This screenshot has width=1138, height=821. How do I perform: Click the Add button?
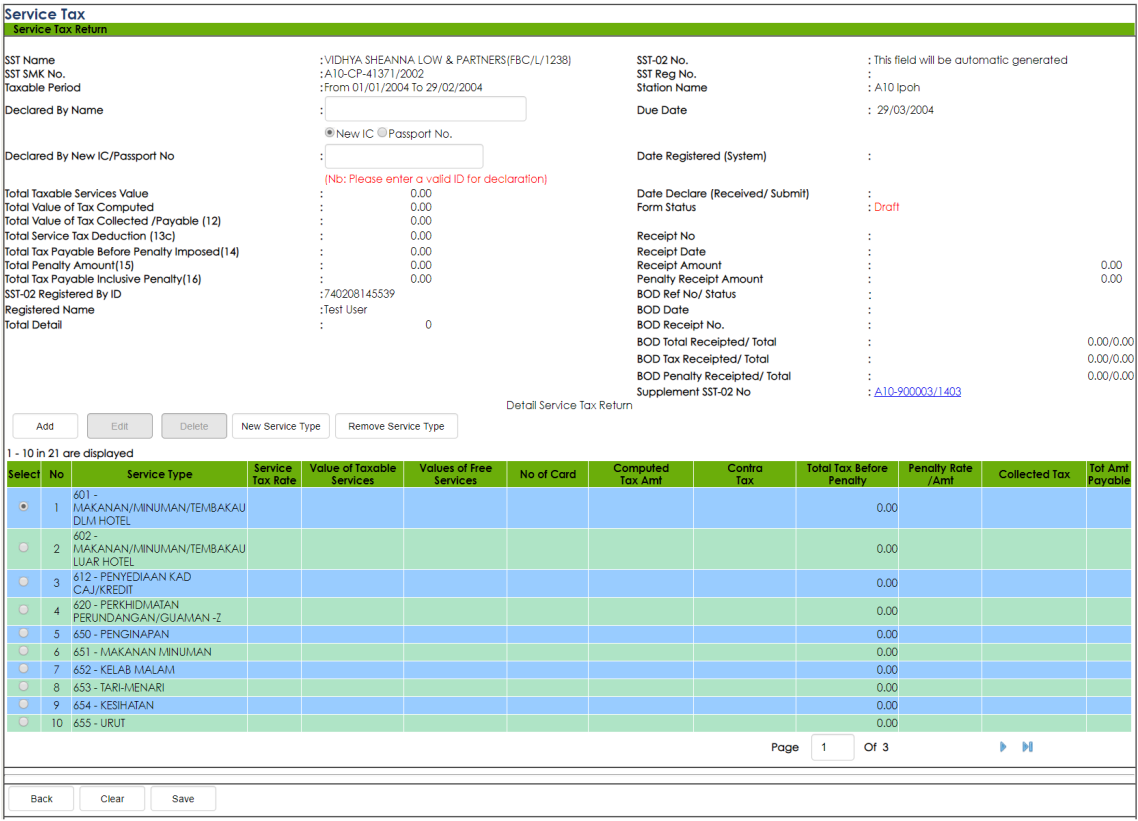tap(45, 426)
